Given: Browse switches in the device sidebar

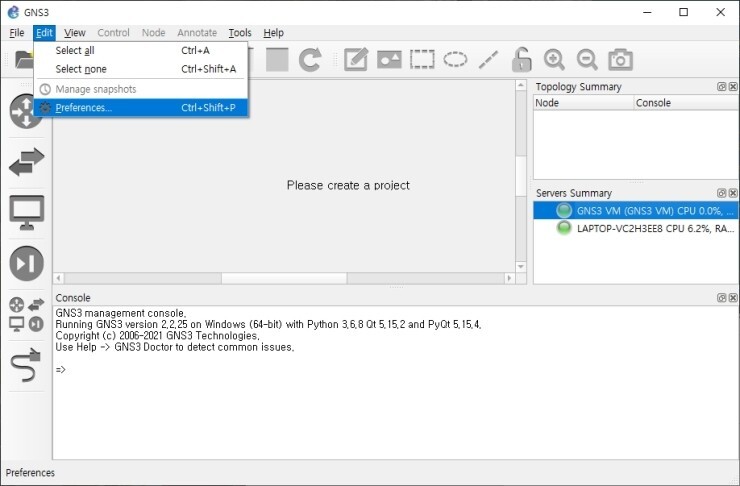Looking at the screenshot, I should (x=26, y=162).
